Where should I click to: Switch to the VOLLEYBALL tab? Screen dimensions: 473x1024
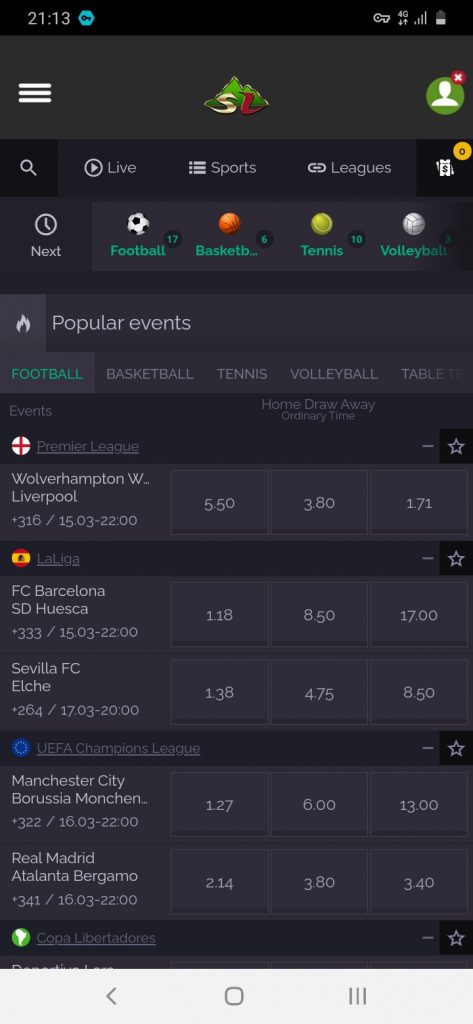click(x=334, y=374)
